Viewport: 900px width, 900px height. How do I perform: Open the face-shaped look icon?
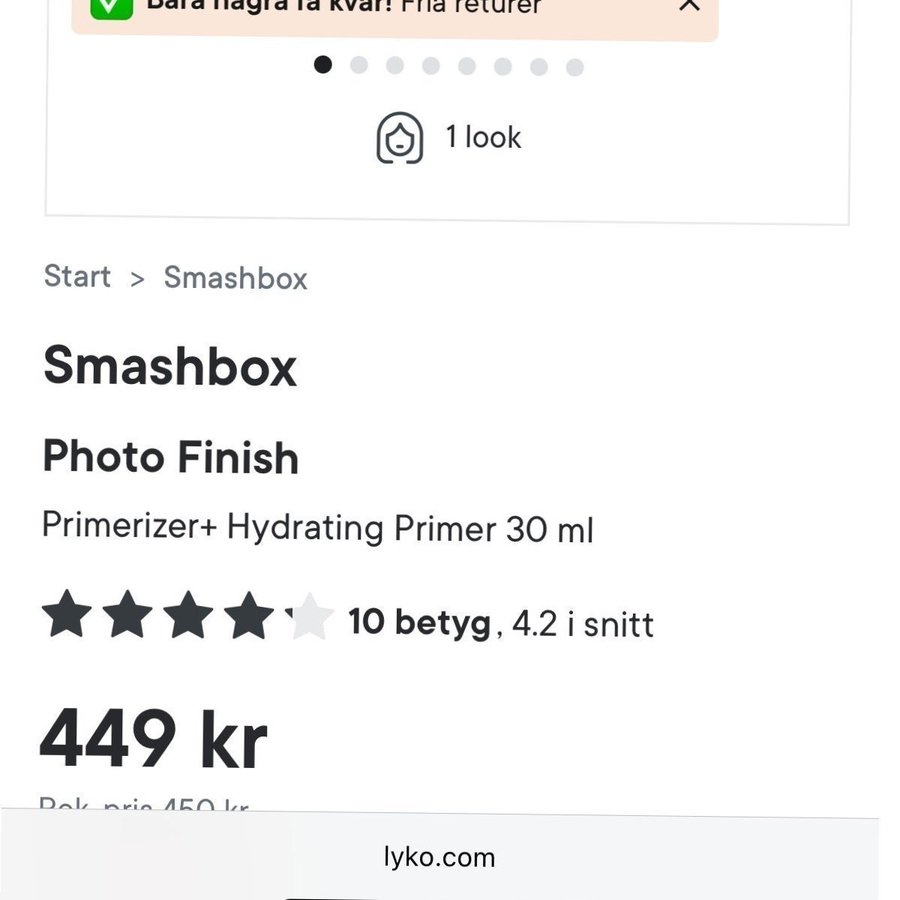[400, 138]
